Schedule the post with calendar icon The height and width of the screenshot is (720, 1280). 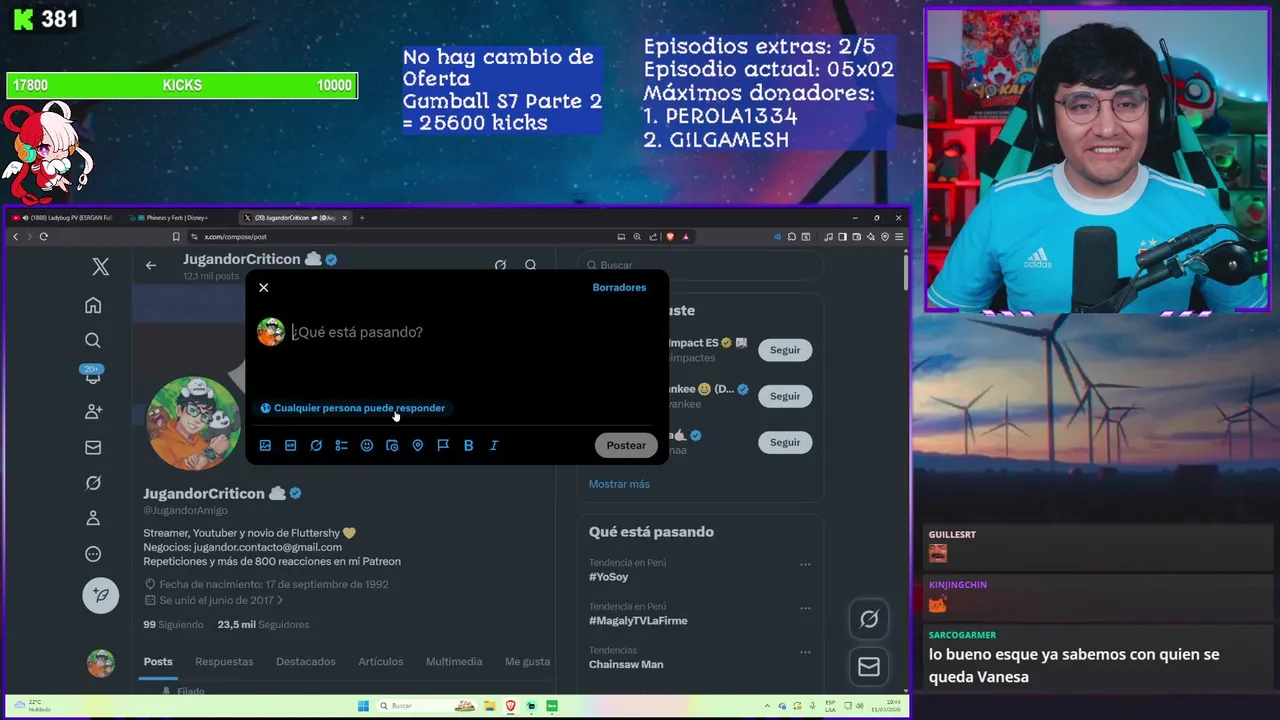[x=392, y=445]
